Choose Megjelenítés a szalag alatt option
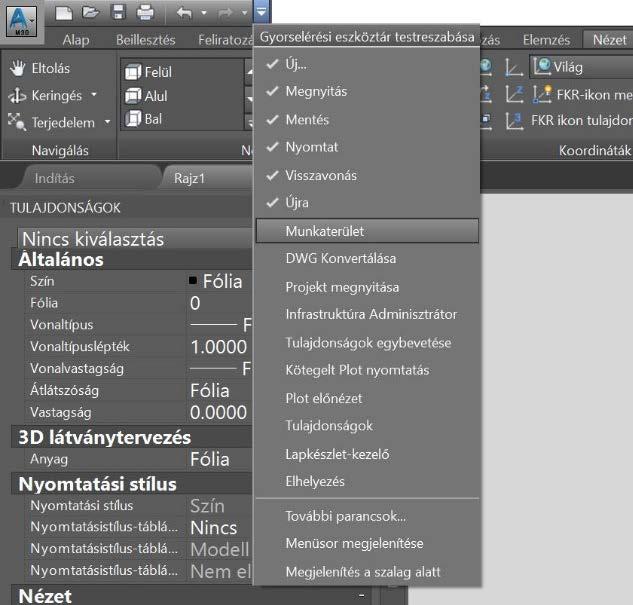The width and height of the screenshot is (633, 605). pos(367,572)
